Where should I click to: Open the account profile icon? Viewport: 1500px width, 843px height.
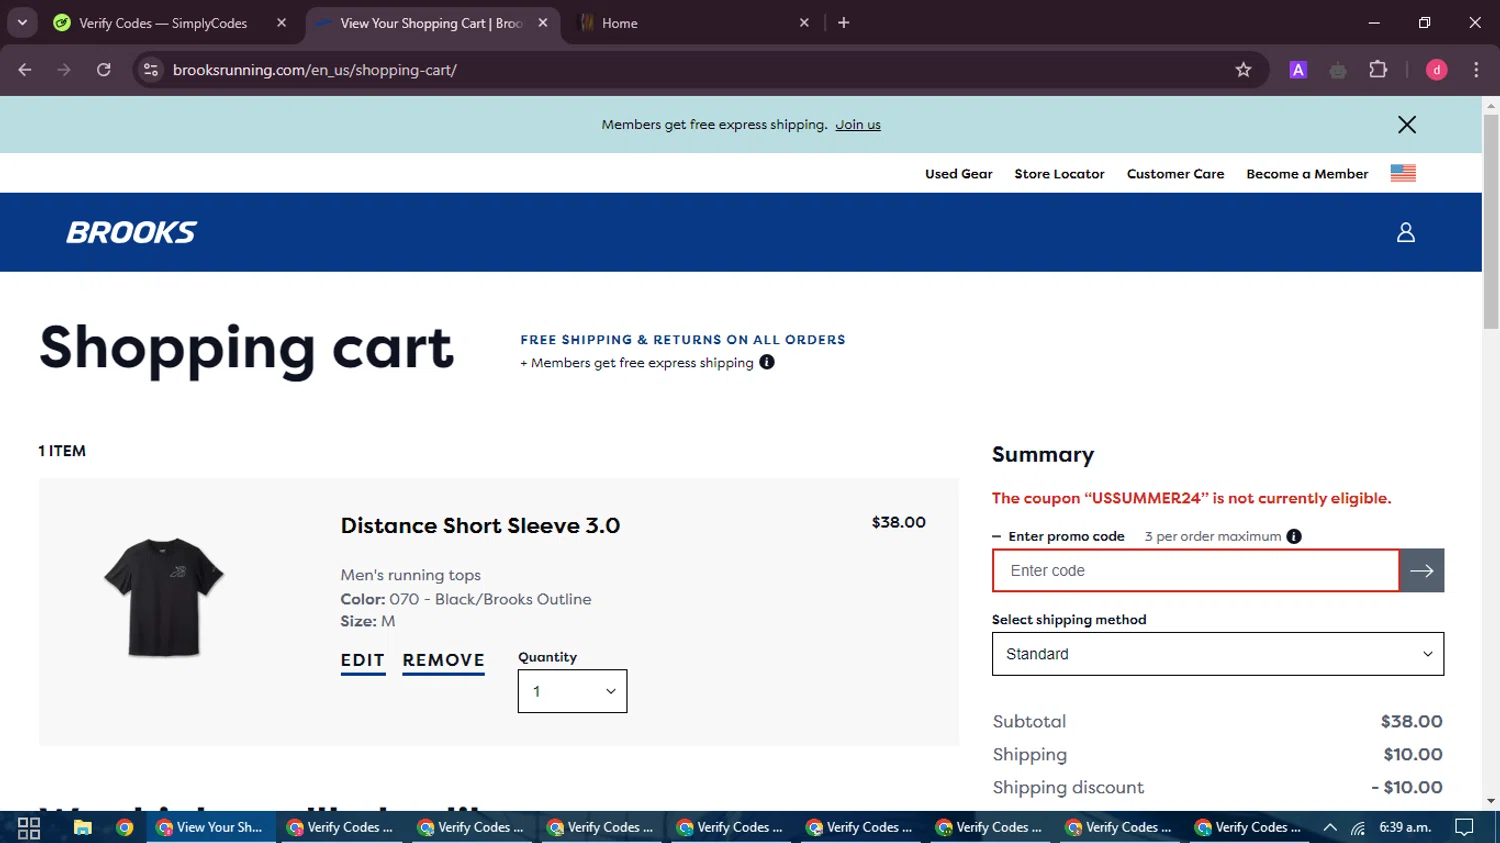1406,233
